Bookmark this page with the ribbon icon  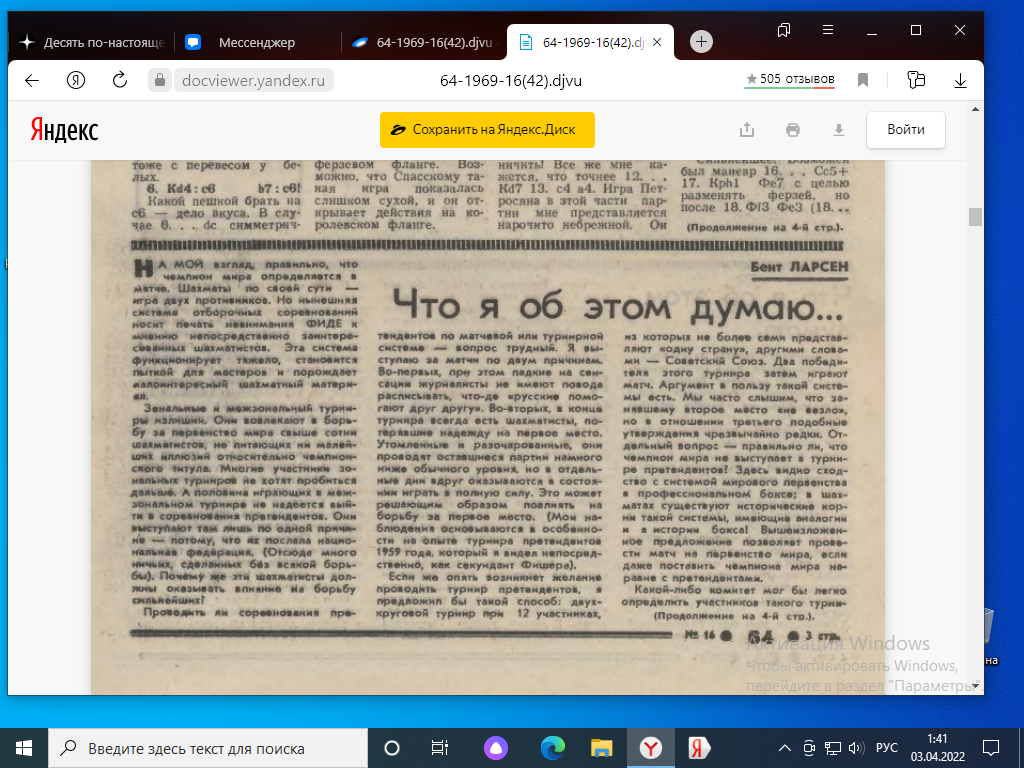863,80
